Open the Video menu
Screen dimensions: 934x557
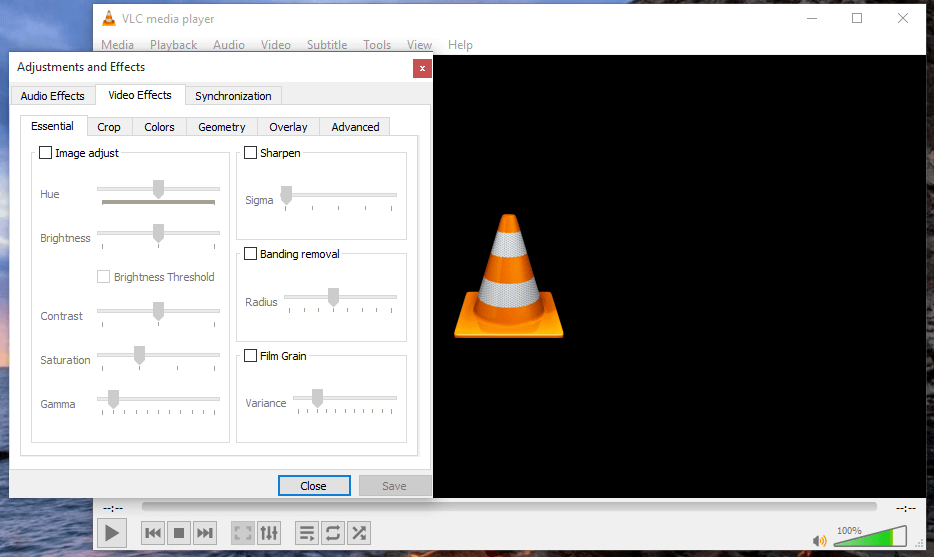pos(276,45)
